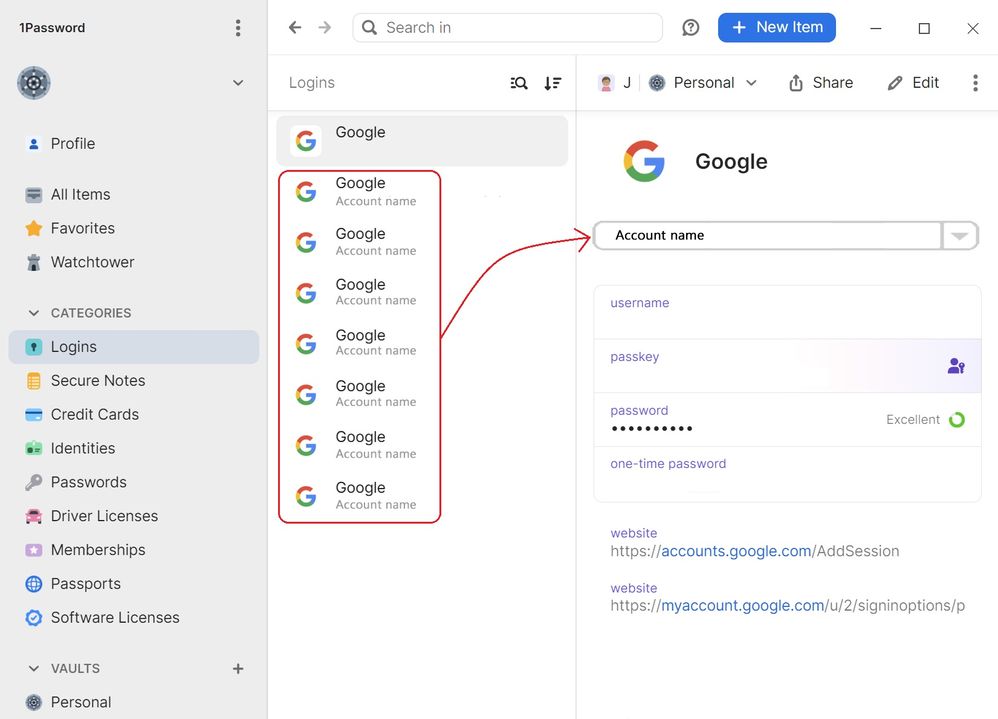The width and height of the screenshot is (998, 719).
Task: Open the Account name dropdown arrow
Action: click(959, 236)
